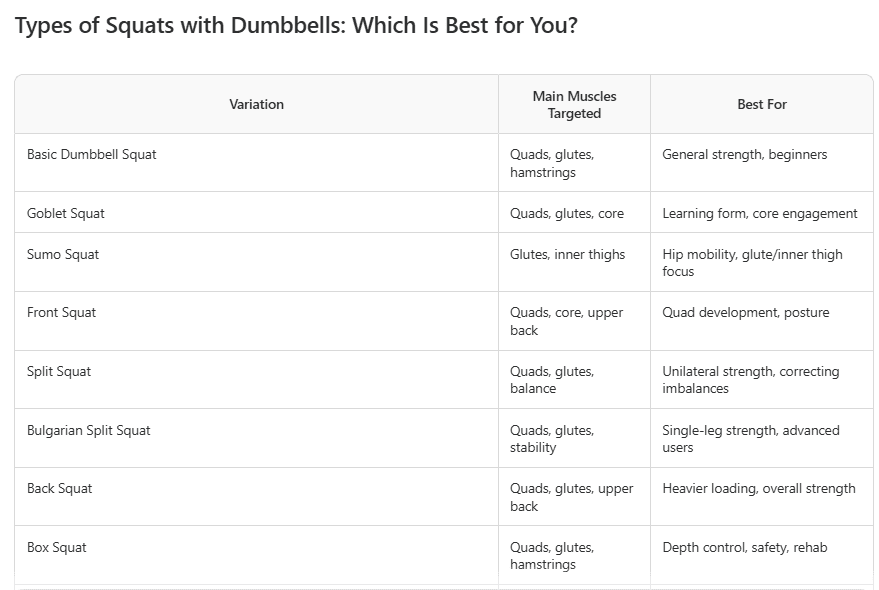The height and width of the screenshot is (590, 879).
Task: Click the Main Muscles Targeted column header
Action: tap(574, 105)
